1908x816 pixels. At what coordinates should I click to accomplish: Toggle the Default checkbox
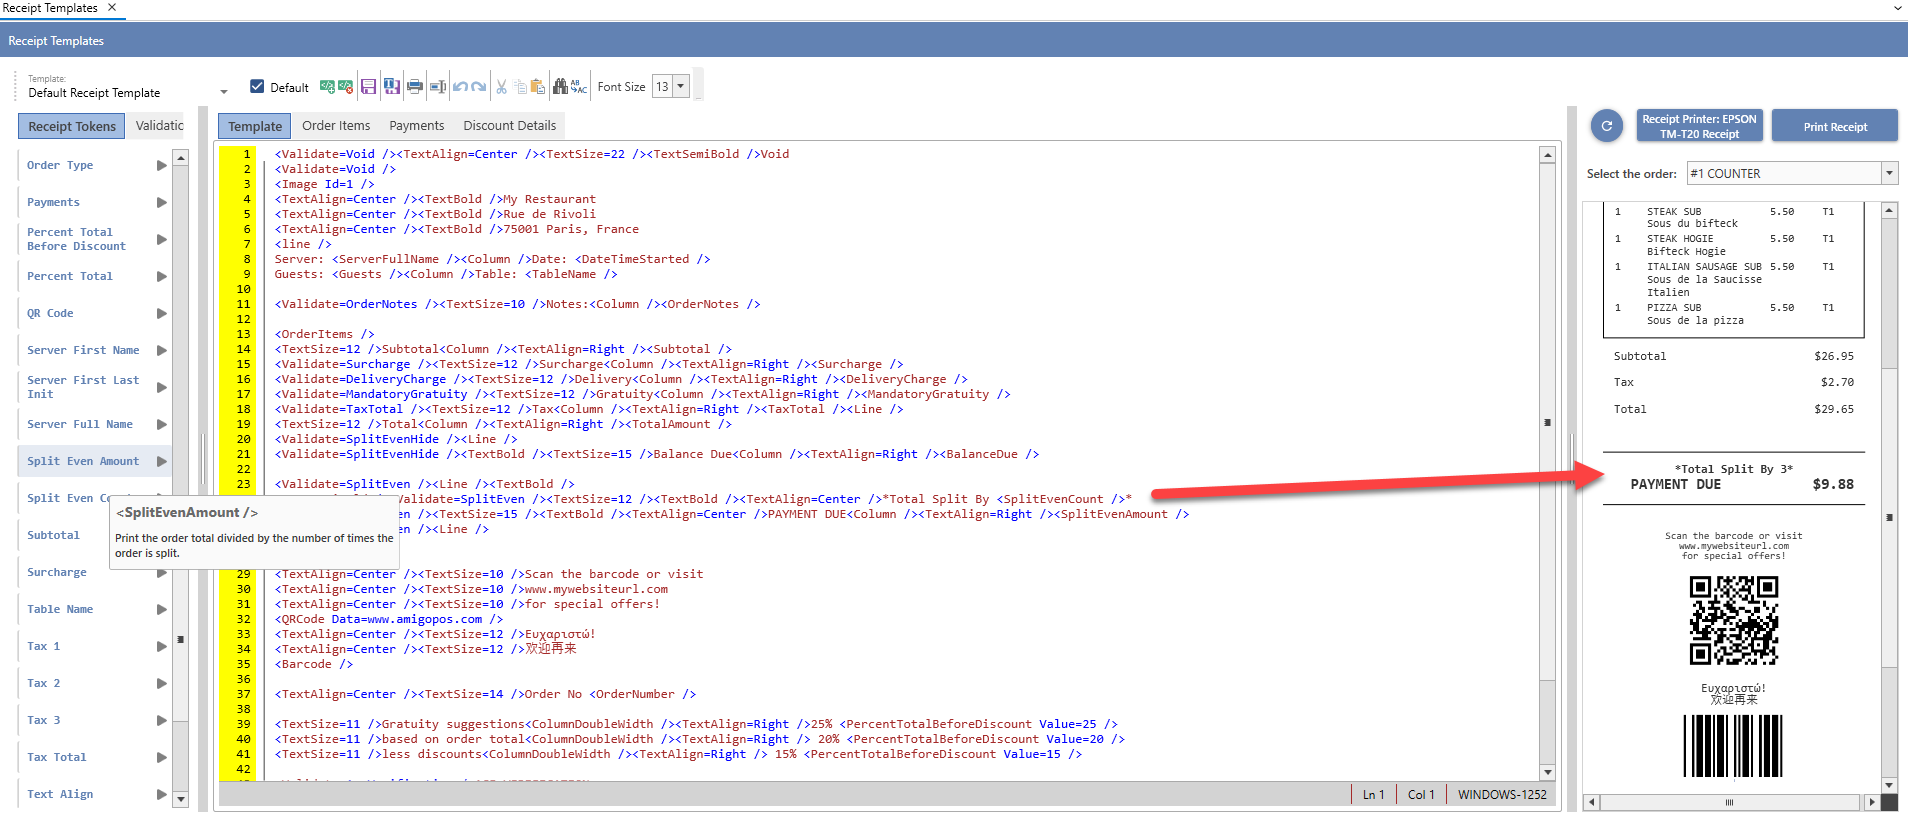coord(257,87)
